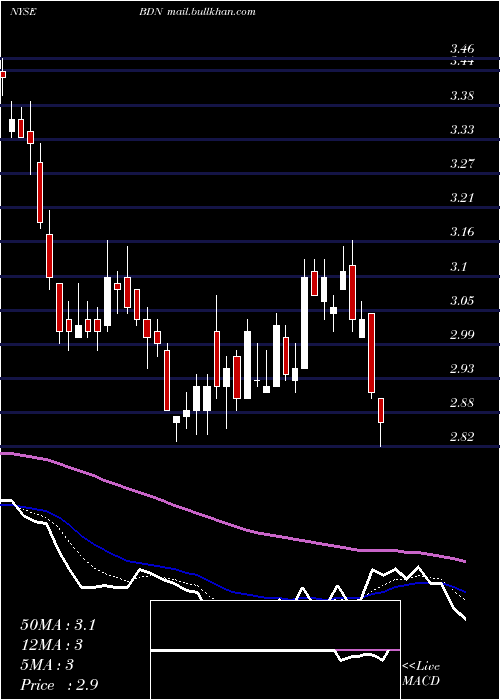Screen dimensions: 500x700
Task: Select the 3.33 price level label
Action: pos(462,129)
